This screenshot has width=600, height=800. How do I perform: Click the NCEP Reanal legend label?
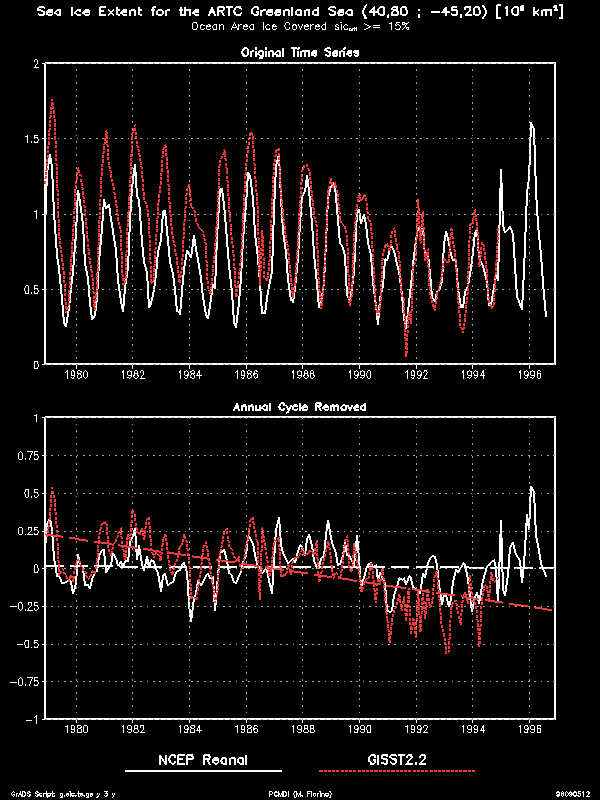203,760
